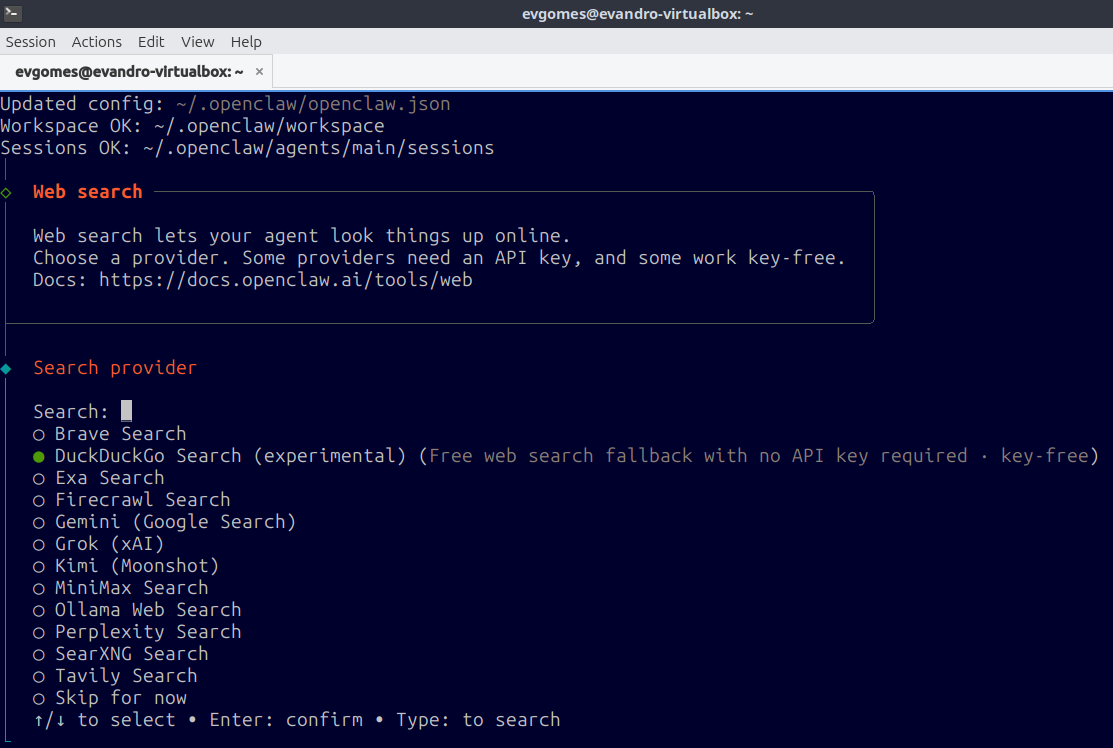This screenshot has width=1113, height=748.
Task: Open the Help menu
Action: pos(246,42)
